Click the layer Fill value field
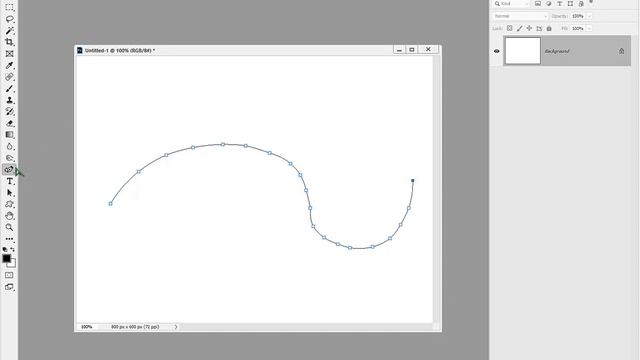The width and height of the screenshot is (640, 360). (x=578, y=29)
